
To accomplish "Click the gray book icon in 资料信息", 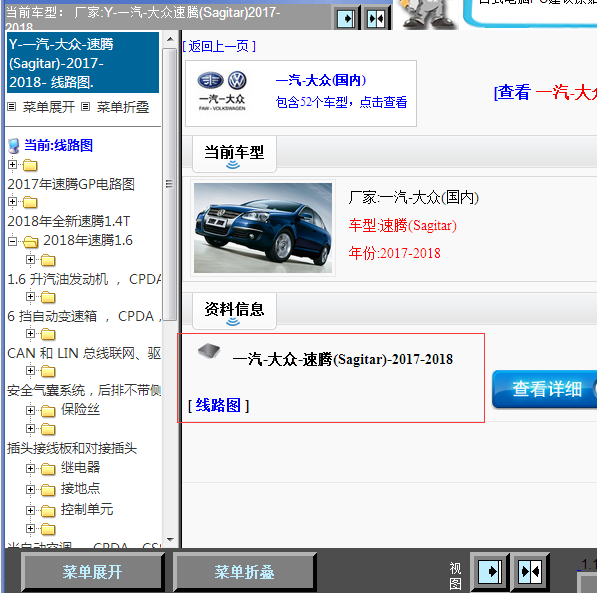I will (209, 351).
